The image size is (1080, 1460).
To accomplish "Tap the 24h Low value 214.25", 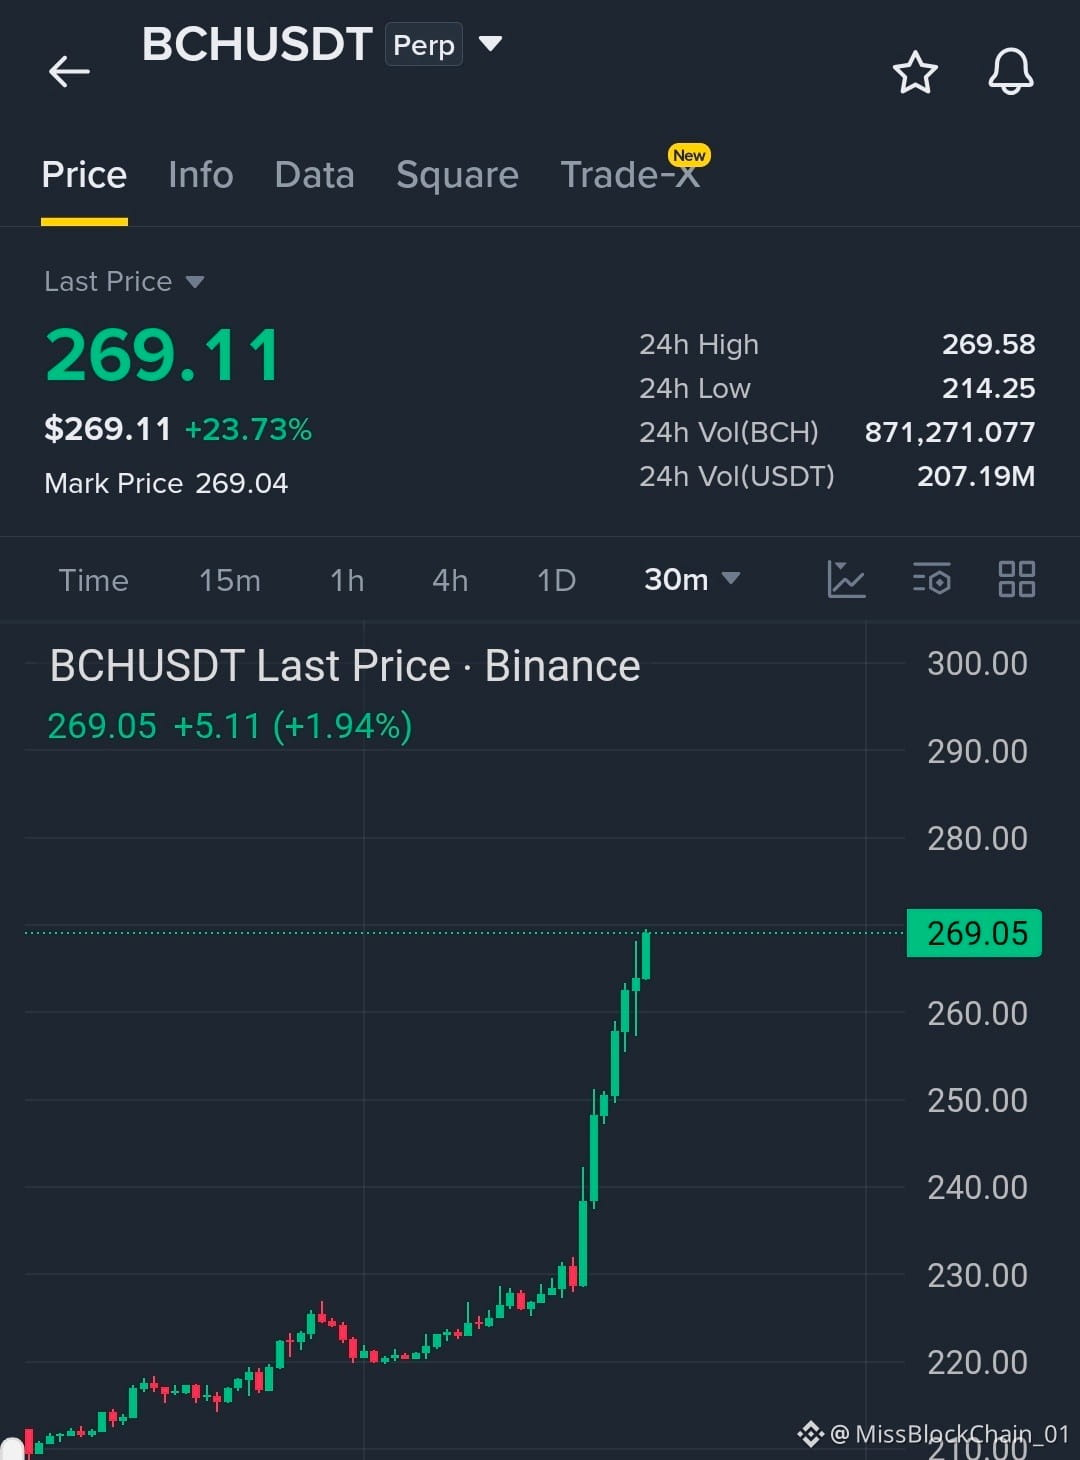I will pyautogui.click(x=988, y=388).
